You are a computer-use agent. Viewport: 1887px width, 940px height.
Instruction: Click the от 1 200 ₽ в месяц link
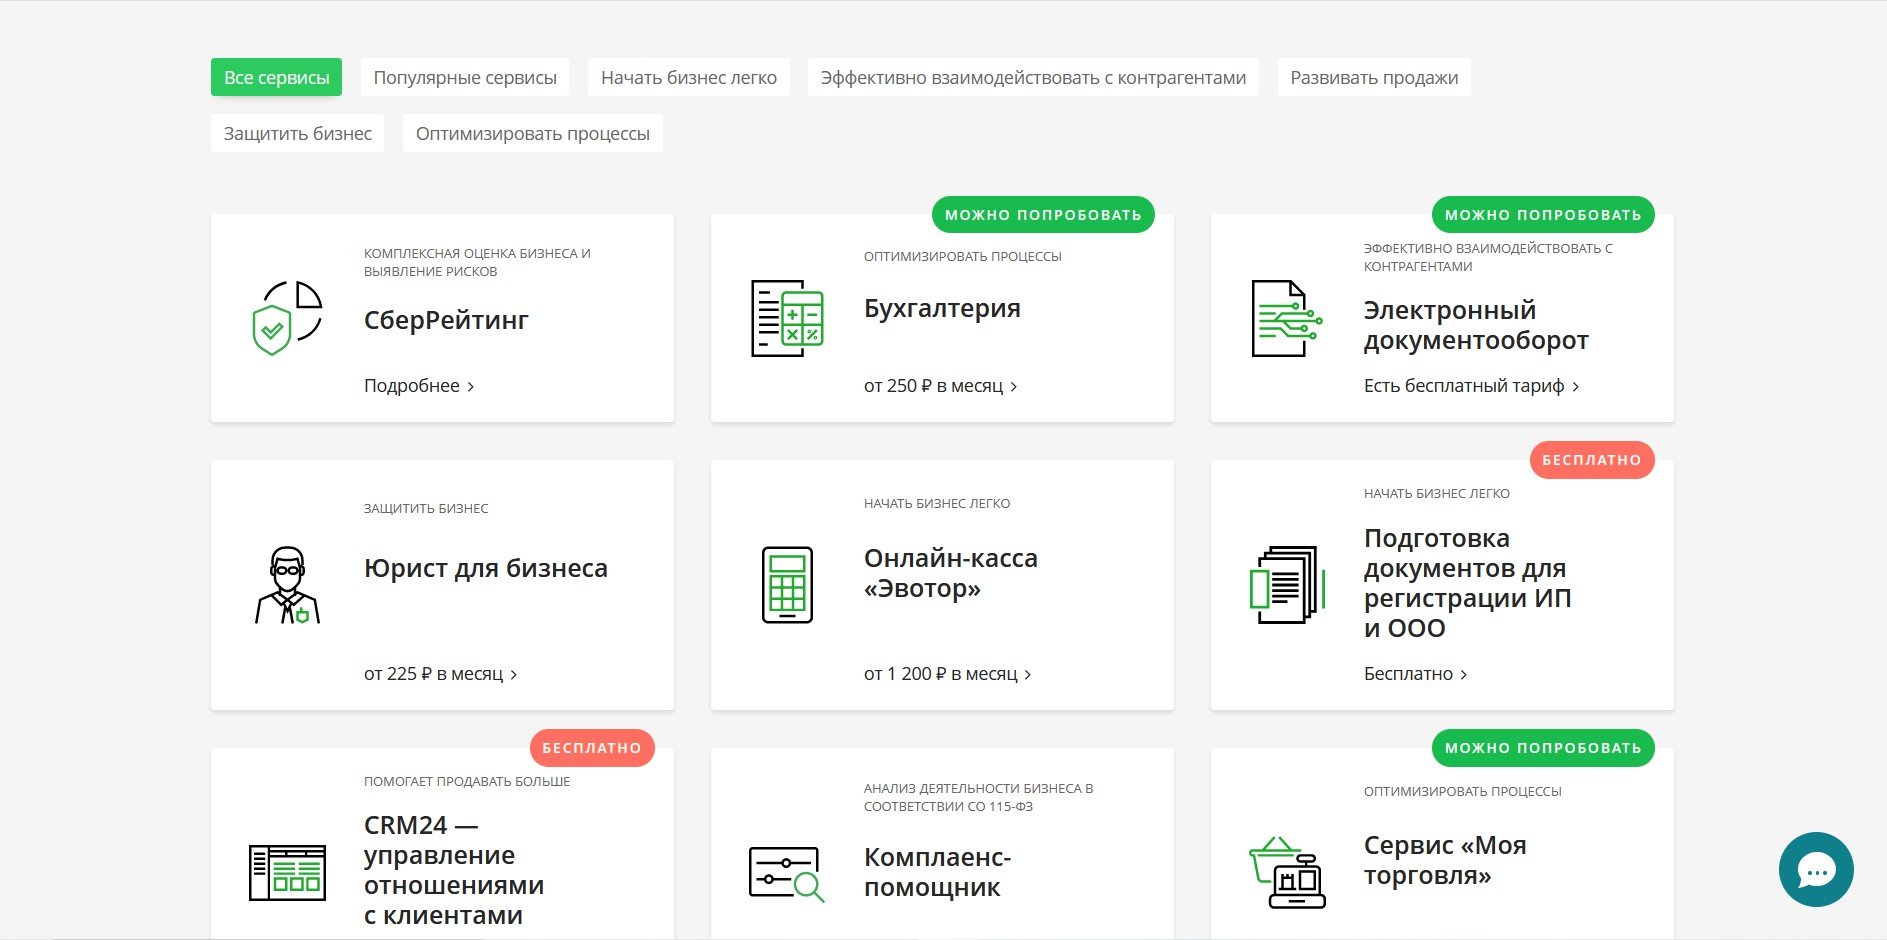[947, 674]
